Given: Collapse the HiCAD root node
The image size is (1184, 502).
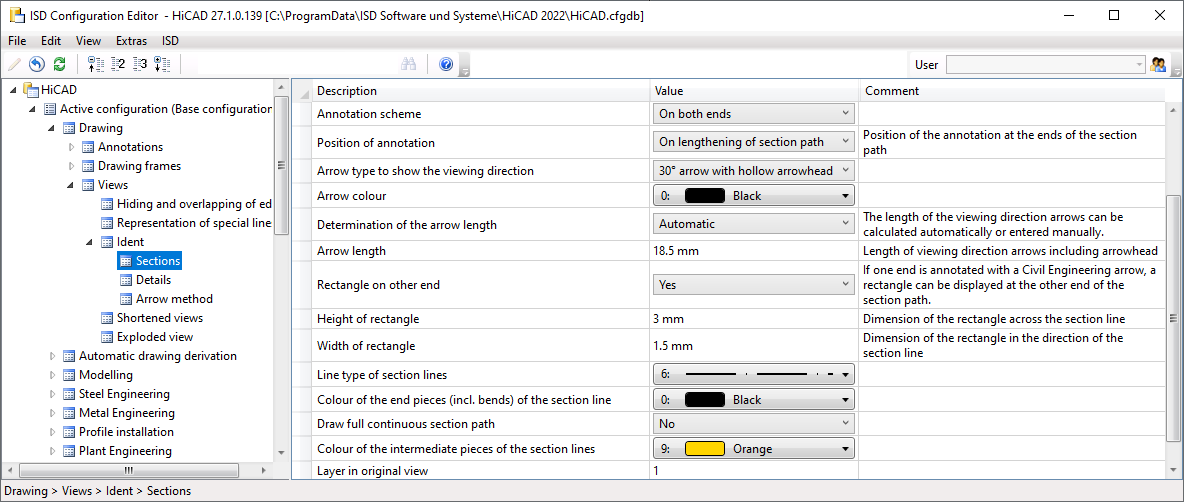Looking at the screenshot, I should (14, 90).
